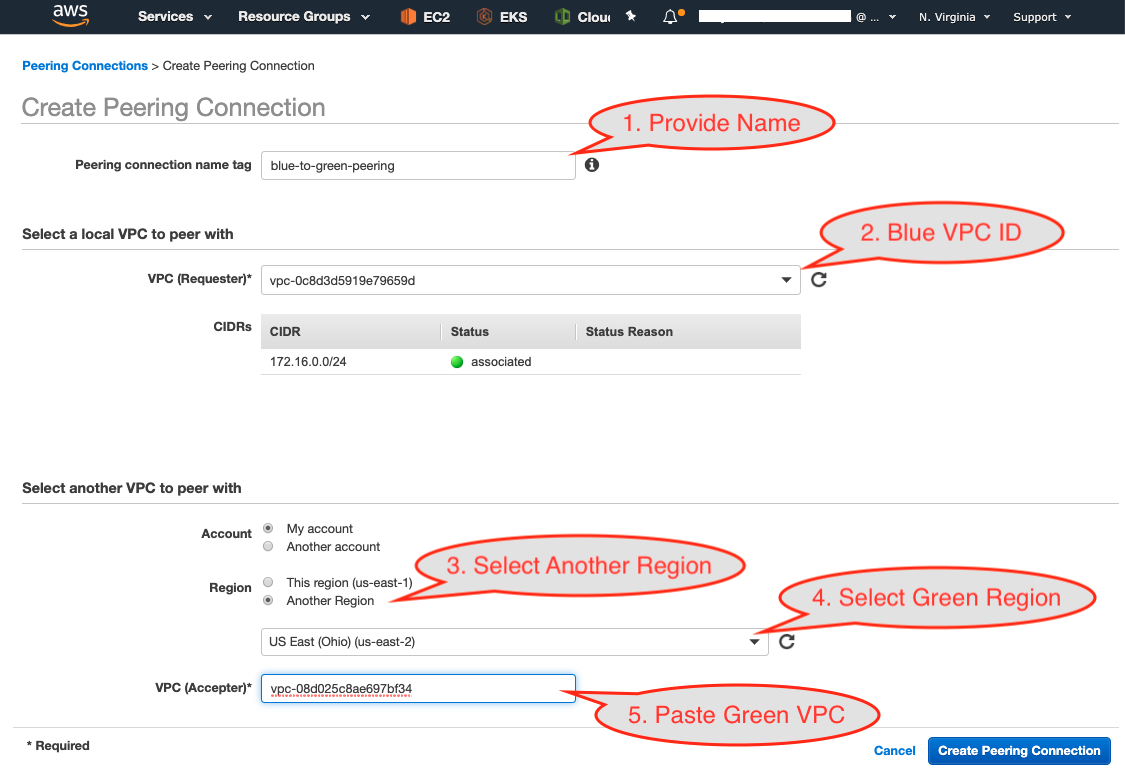Open the CloudFormation shortcut in the navigation bar

click(x=588, y=16)
